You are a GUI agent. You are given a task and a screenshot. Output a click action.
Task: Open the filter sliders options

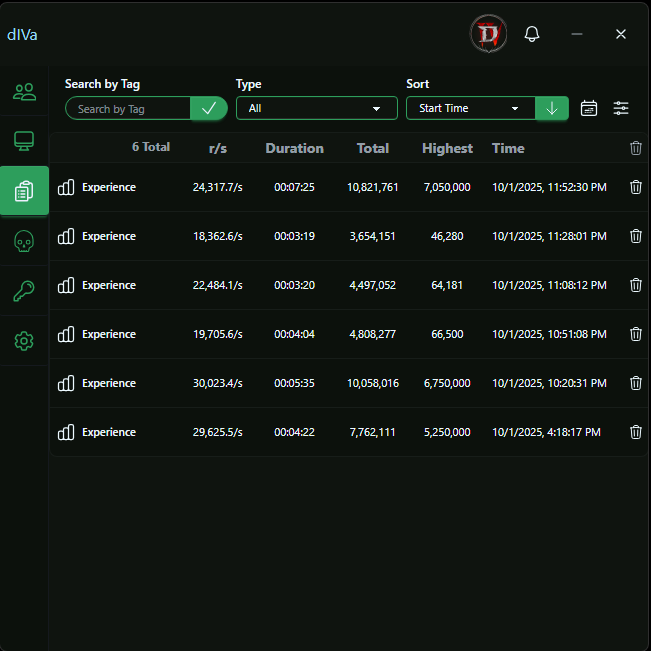click(621, 108)
